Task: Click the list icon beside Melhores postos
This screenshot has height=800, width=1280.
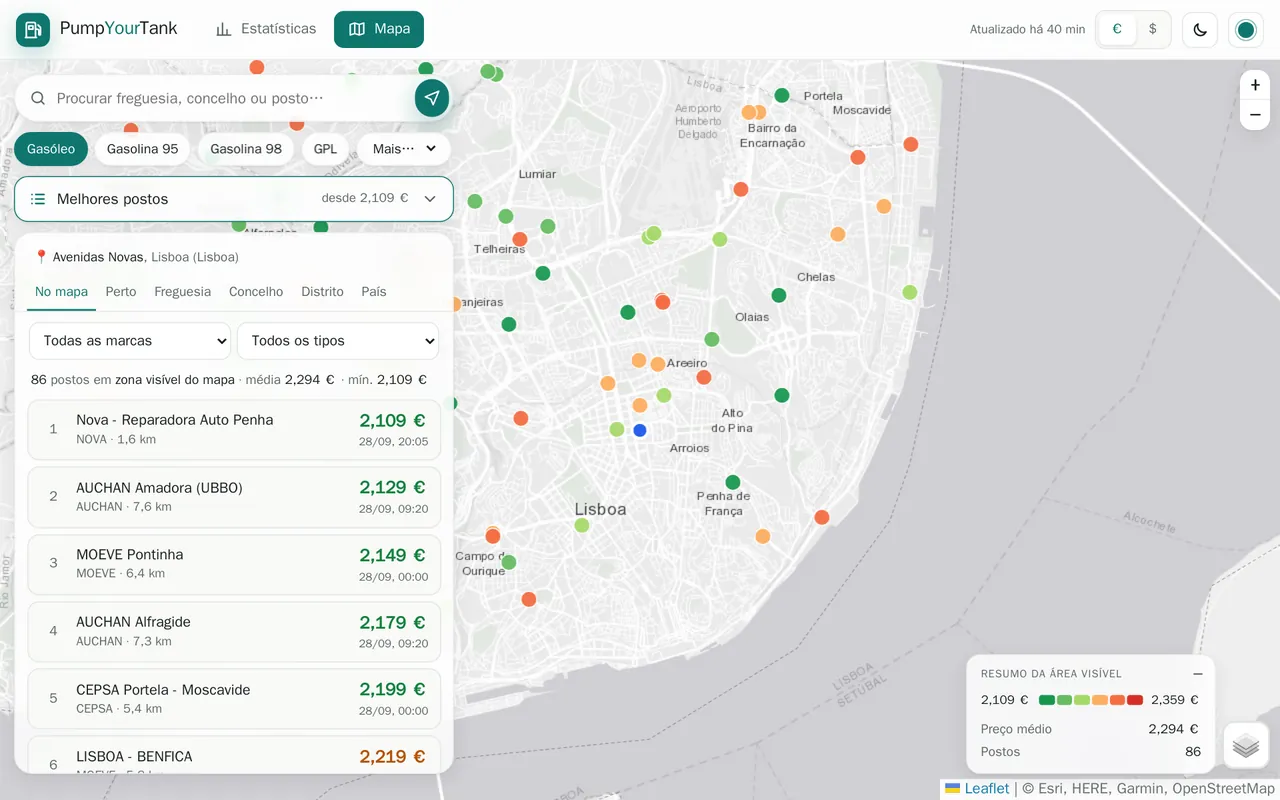Action: coord(38,199)
